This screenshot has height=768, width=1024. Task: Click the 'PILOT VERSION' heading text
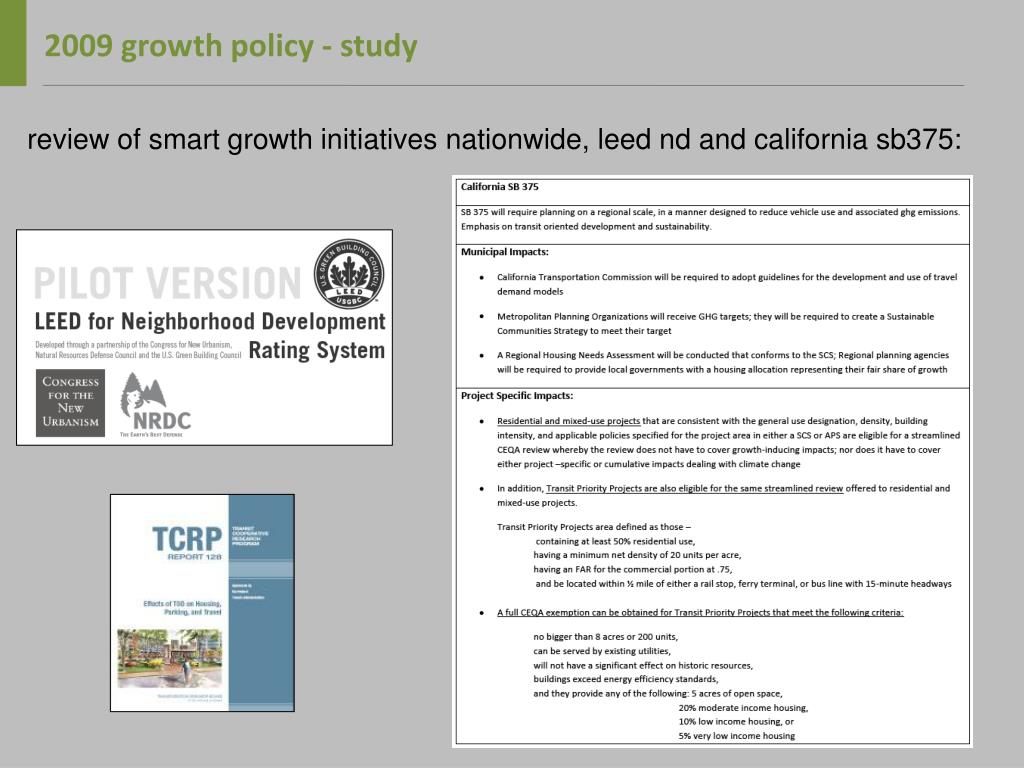(x=168, y=283)
